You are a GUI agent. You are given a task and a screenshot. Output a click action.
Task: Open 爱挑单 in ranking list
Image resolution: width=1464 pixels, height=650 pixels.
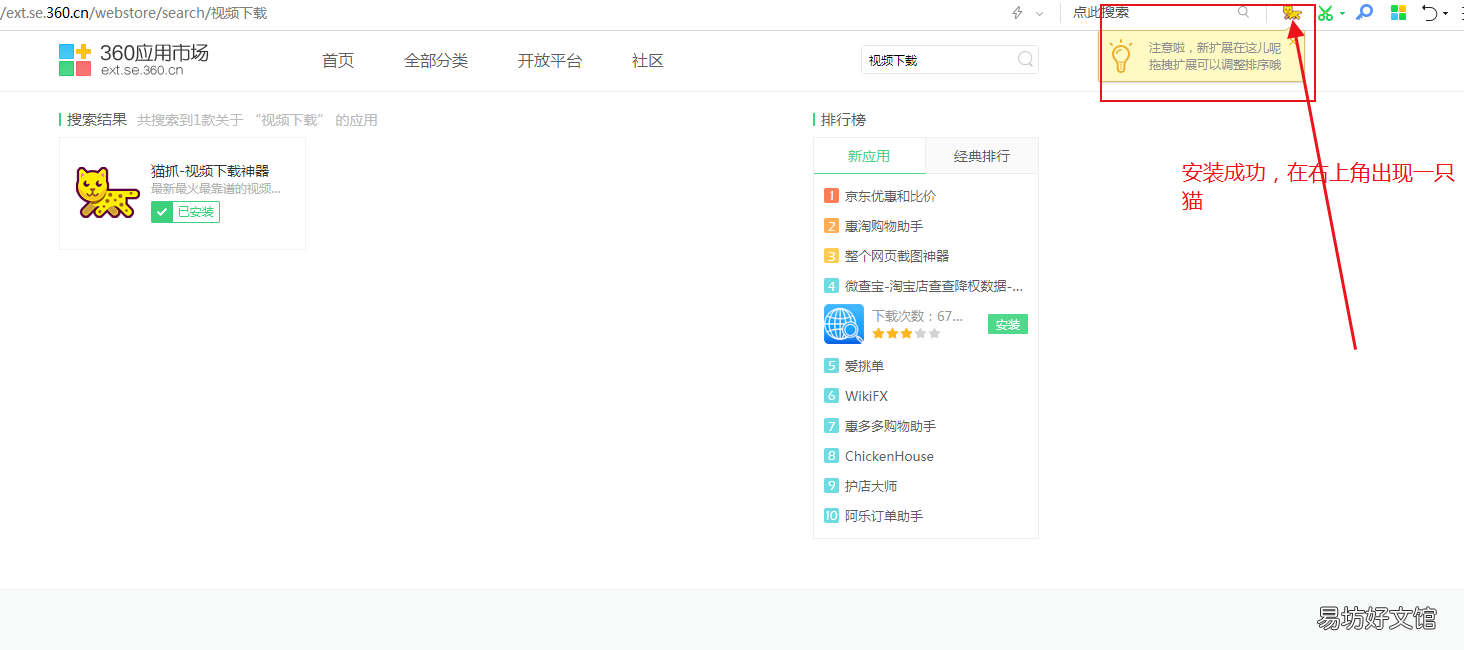pos(865,366)
